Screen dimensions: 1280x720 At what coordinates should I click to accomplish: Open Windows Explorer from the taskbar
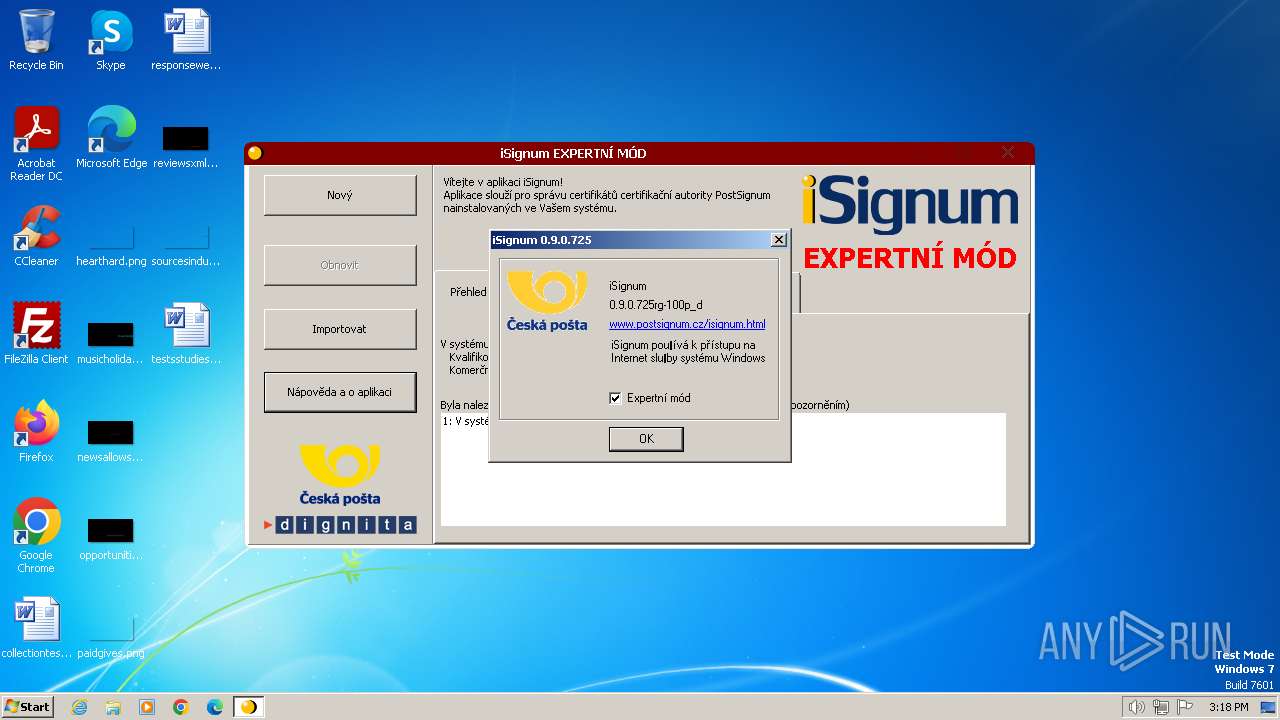[x=113, y=707]
